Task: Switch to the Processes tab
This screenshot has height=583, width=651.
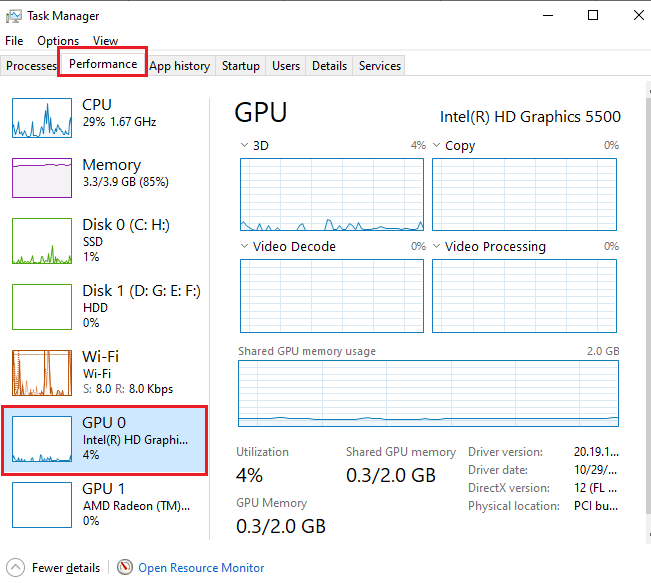Action: coord(31,66)
